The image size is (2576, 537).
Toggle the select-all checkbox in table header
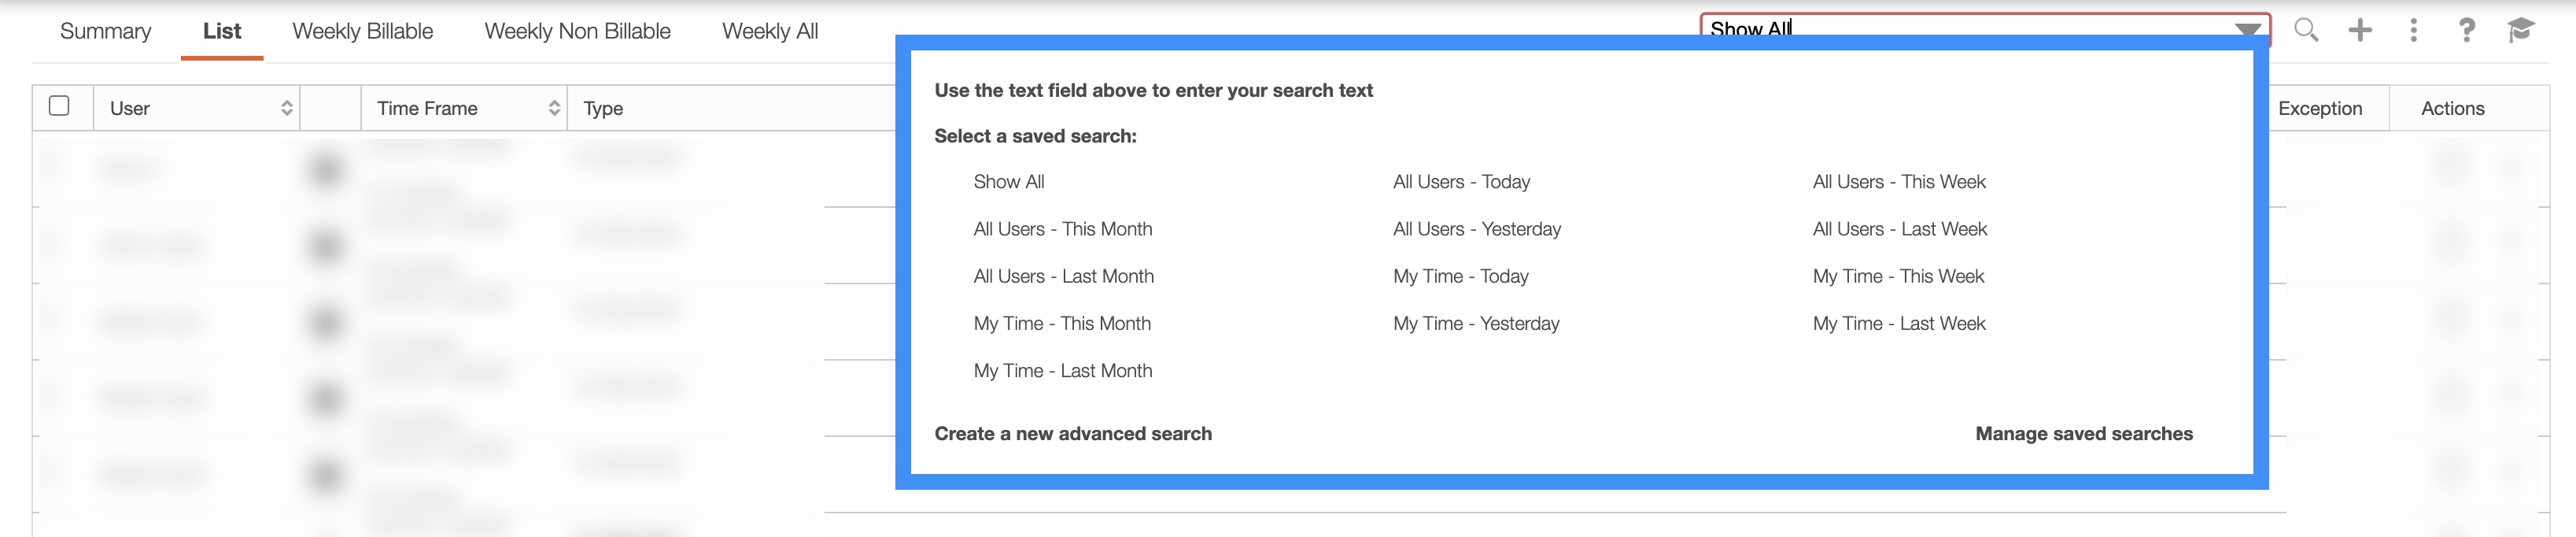pos(59,106)
